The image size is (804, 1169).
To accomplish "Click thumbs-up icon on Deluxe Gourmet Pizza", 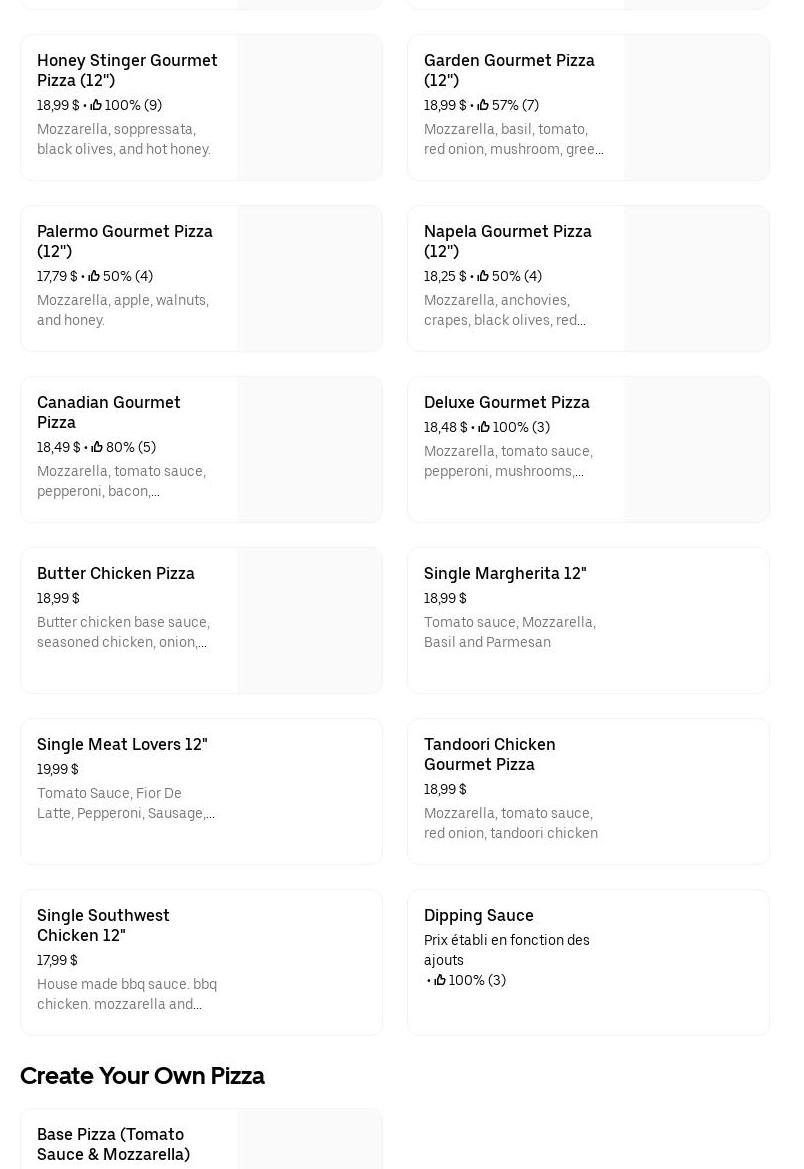I will [484, 427].
